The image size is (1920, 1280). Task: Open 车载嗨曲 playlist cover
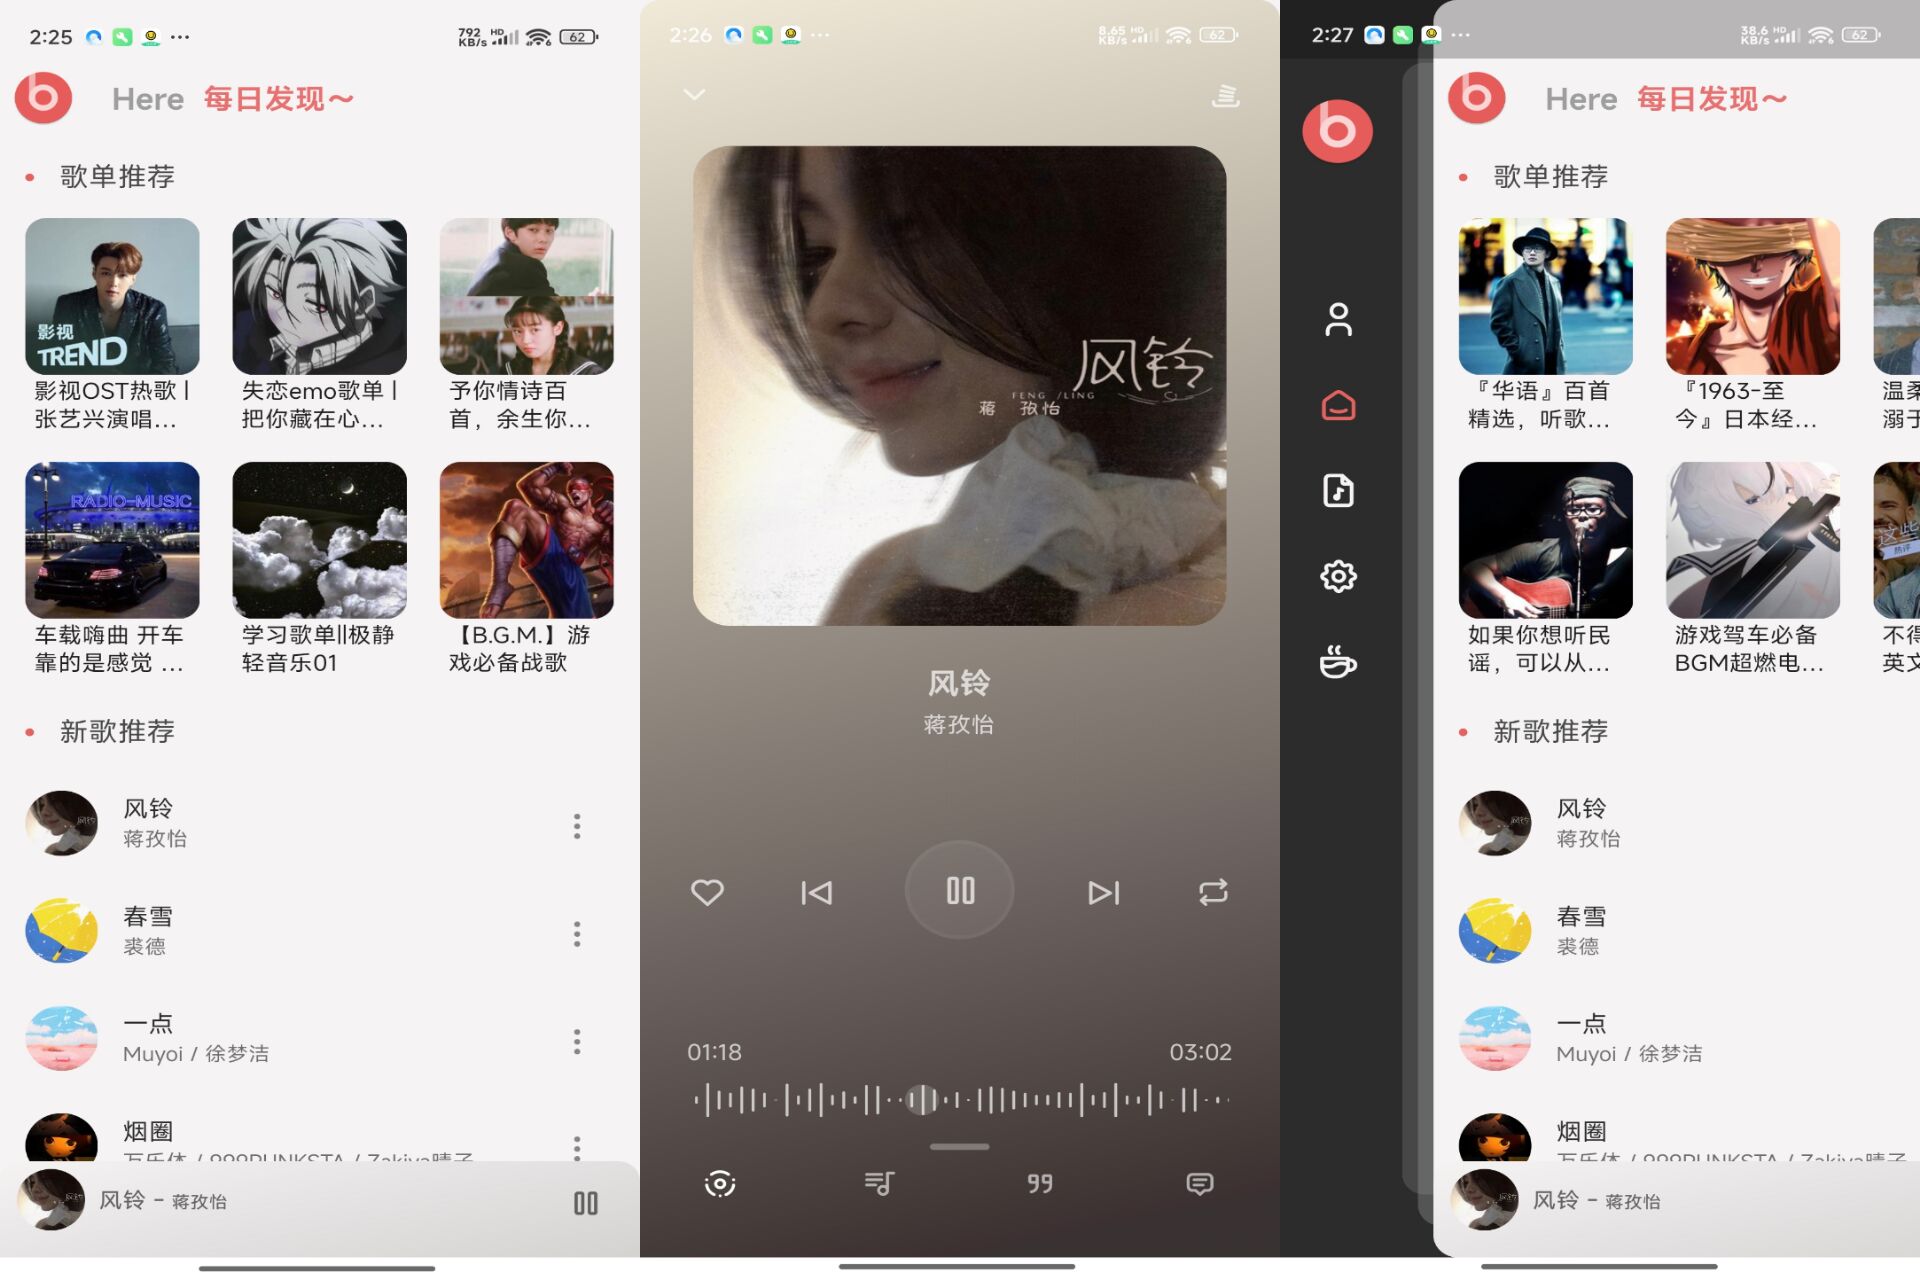coord(112,540)
